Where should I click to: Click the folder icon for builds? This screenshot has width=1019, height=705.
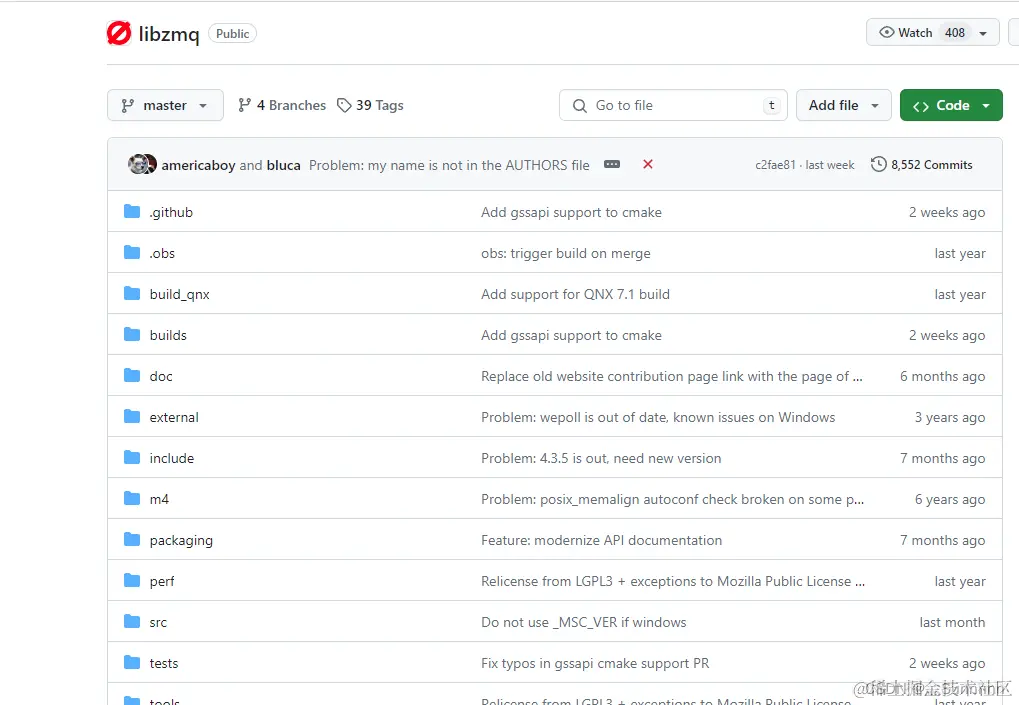pyautogui.click(x=132, y=335)
